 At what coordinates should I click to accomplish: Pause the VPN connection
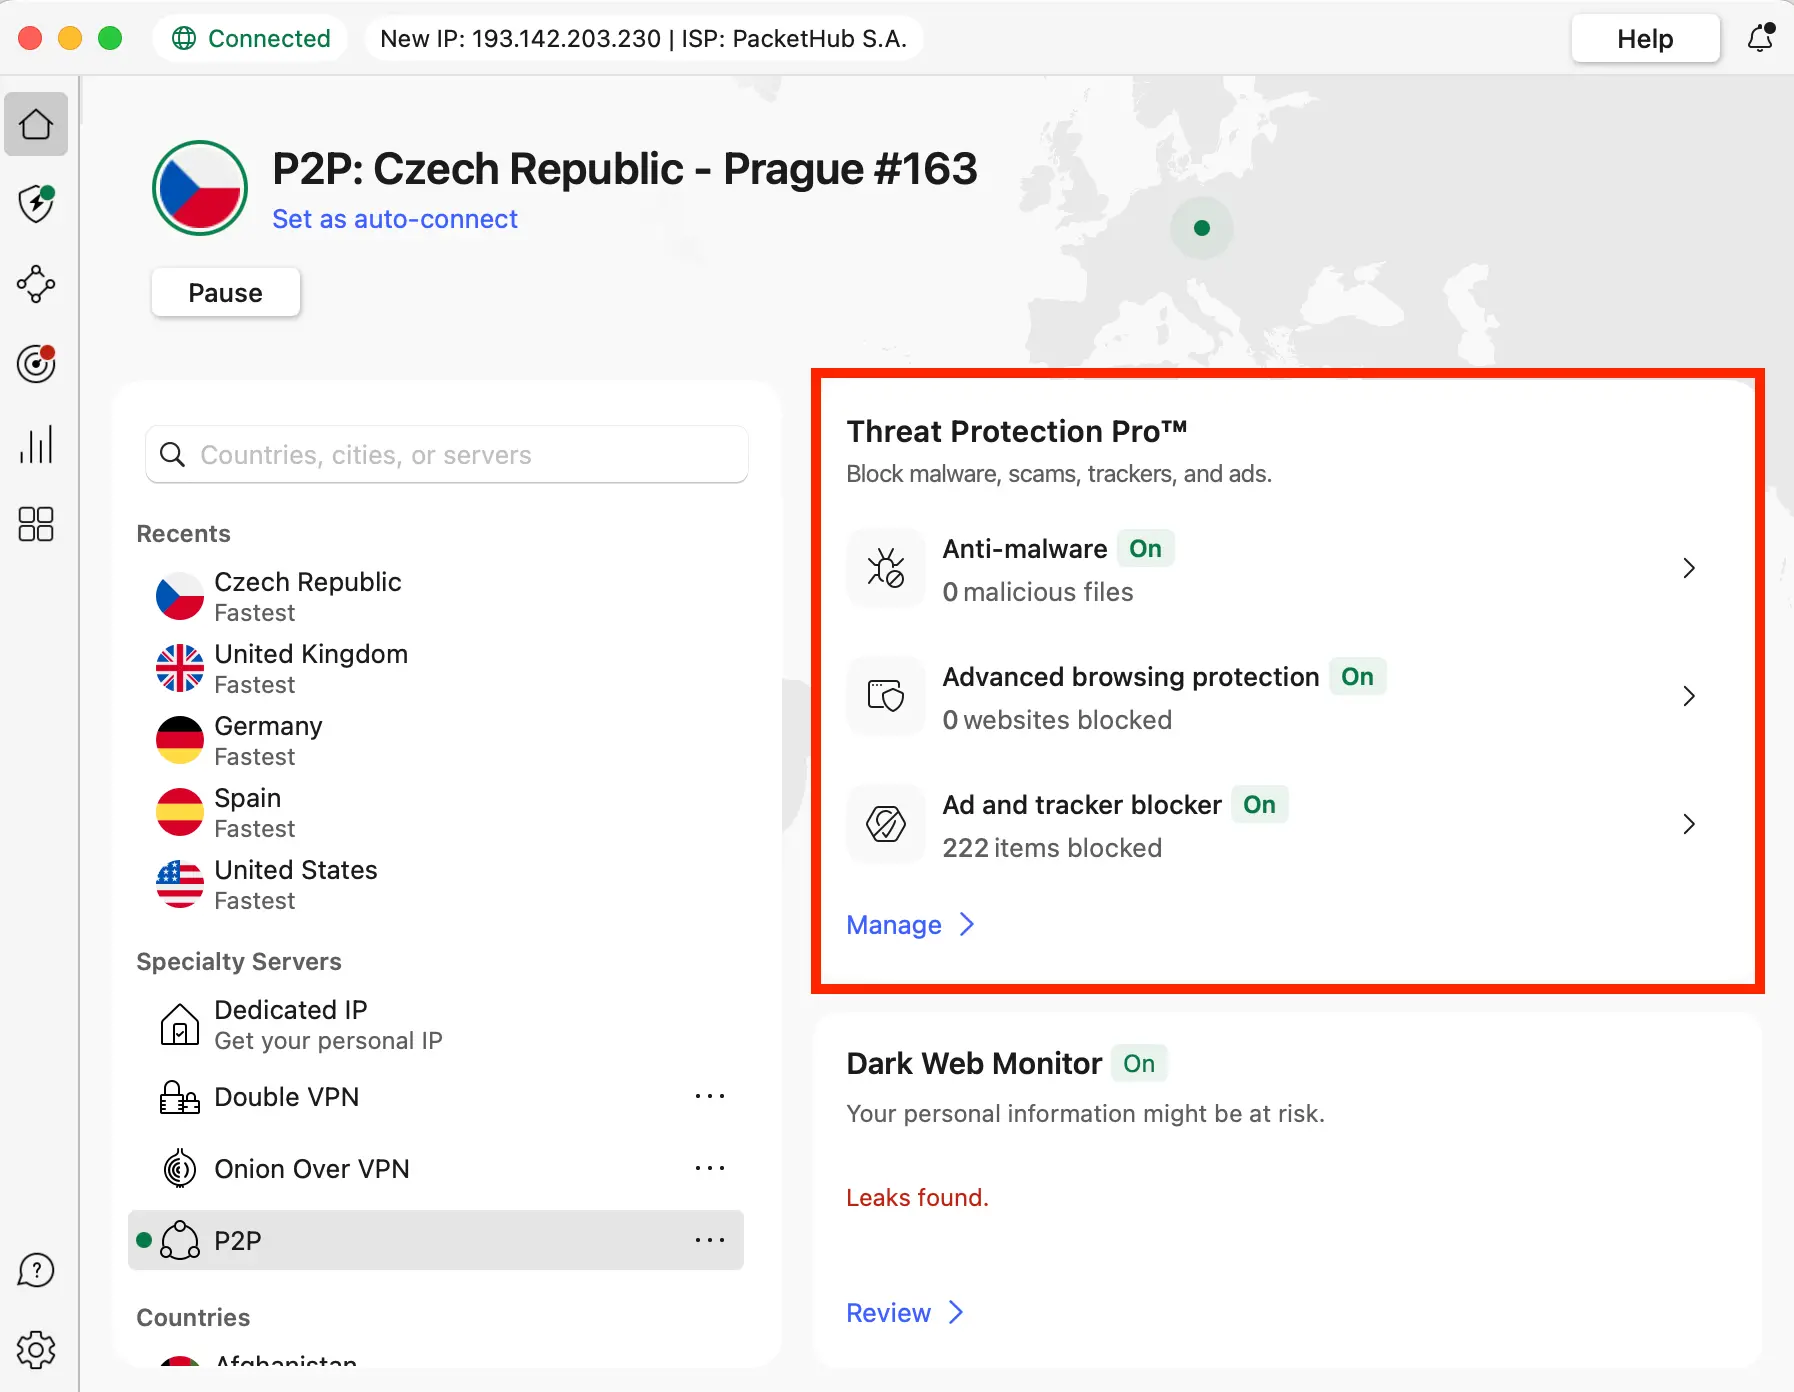(225, 292)
